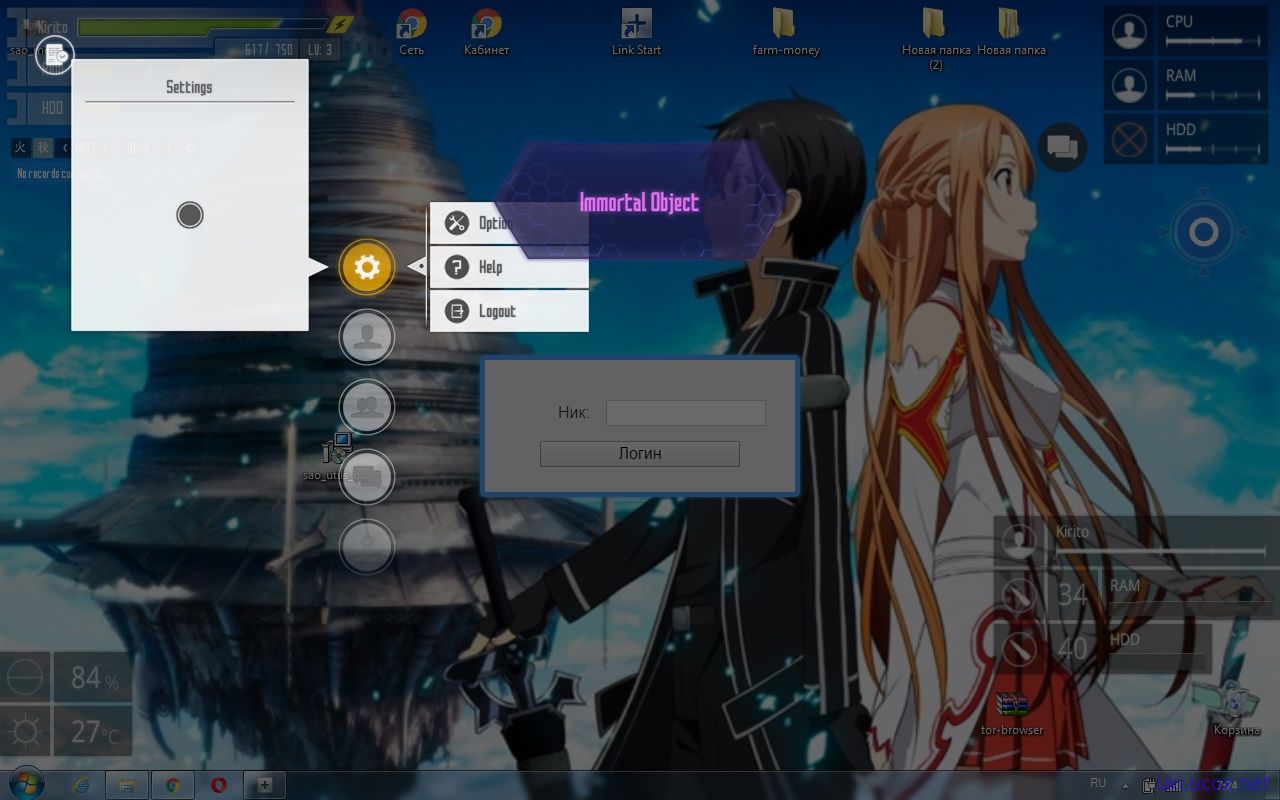
Task: Click the avatar icon beside CPU
Action: tap(1130, 31)
